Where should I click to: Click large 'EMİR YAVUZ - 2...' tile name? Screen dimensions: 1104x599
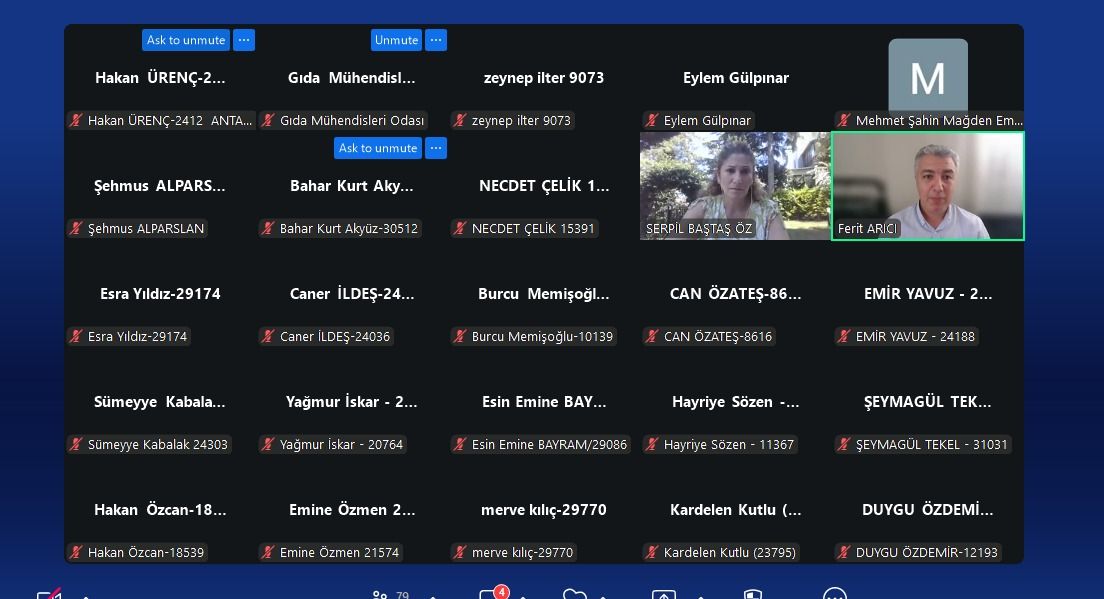tap(927, 294)
